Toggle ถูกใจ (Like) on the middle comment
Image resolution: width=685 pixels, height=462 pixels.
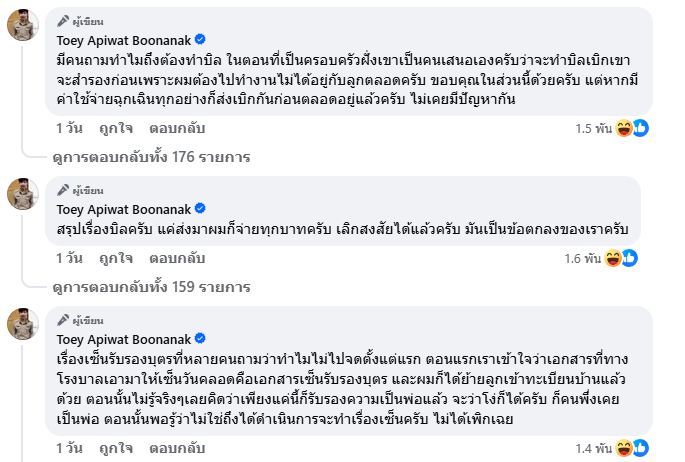coord(115,258)
